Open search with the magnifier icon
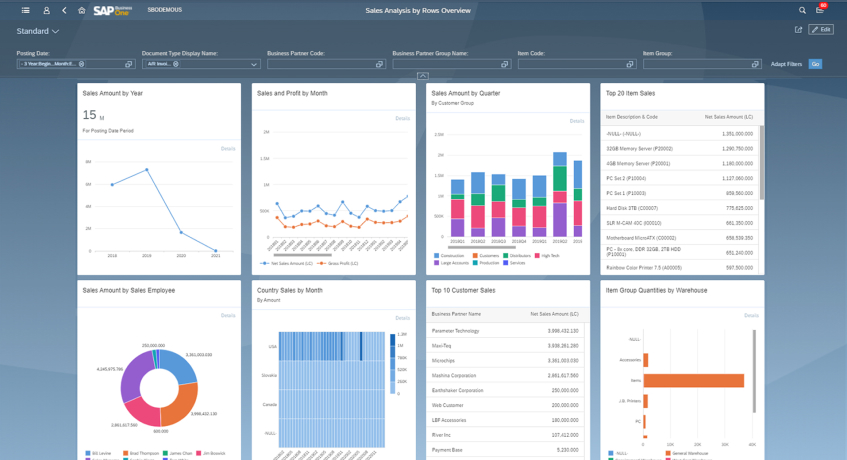The height and width of the screenshot is (460, 847). point(802,10)
